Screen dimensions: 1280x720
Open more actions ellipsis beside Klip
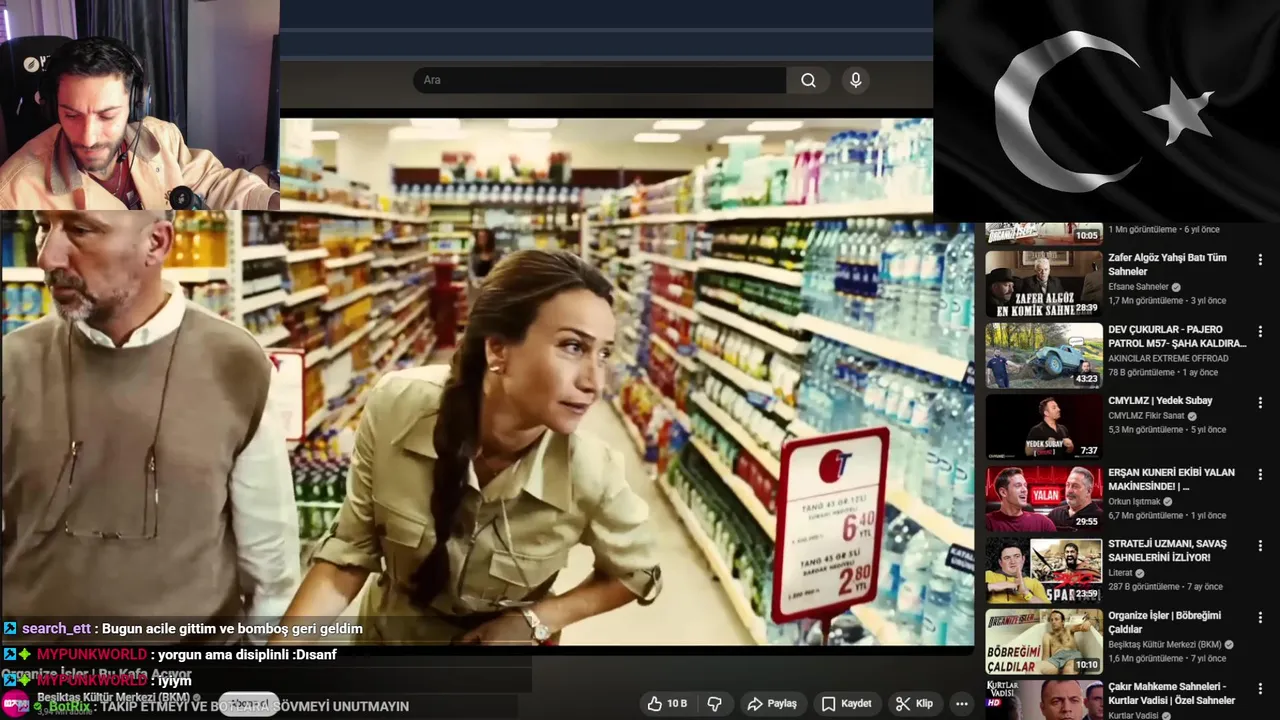[x=961, y=704]
